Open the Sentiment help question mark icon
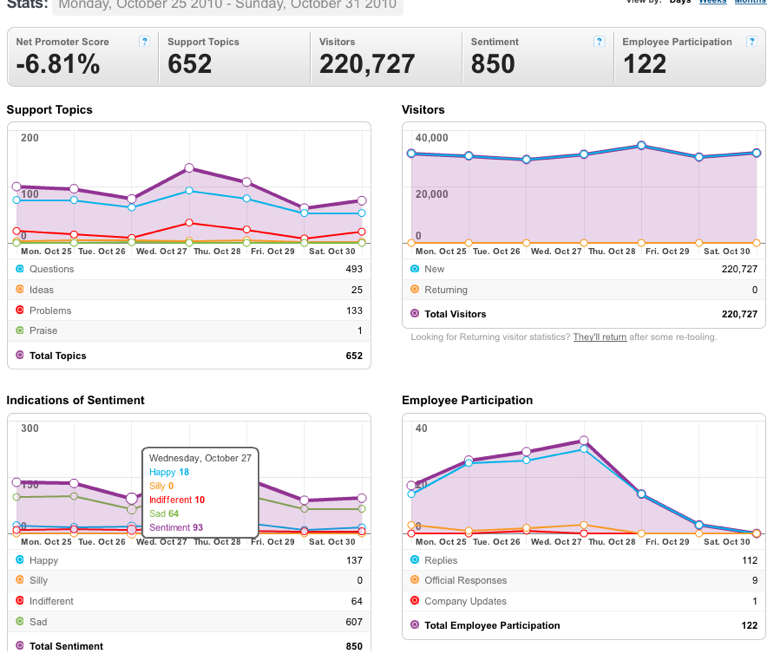Image resolution: width=774 pixels, height=654 pixels. (599, 41)
